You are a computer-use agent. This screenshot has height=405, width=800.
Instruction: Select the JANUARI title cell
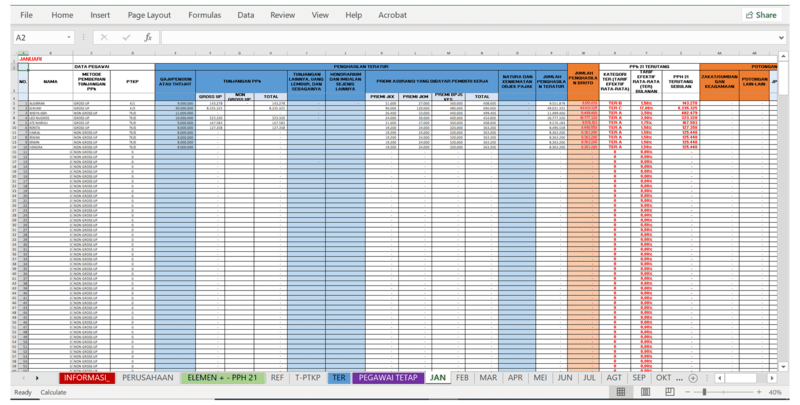(x=31, y=59)
